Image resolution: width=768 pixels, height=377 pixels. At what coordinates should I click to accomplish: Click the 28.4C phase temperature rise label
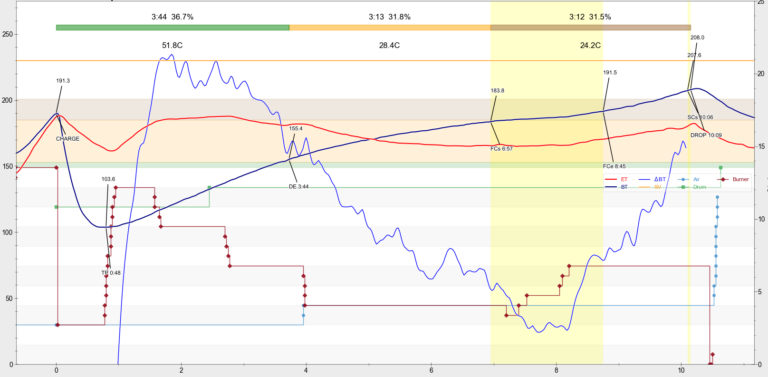point(390,46)
